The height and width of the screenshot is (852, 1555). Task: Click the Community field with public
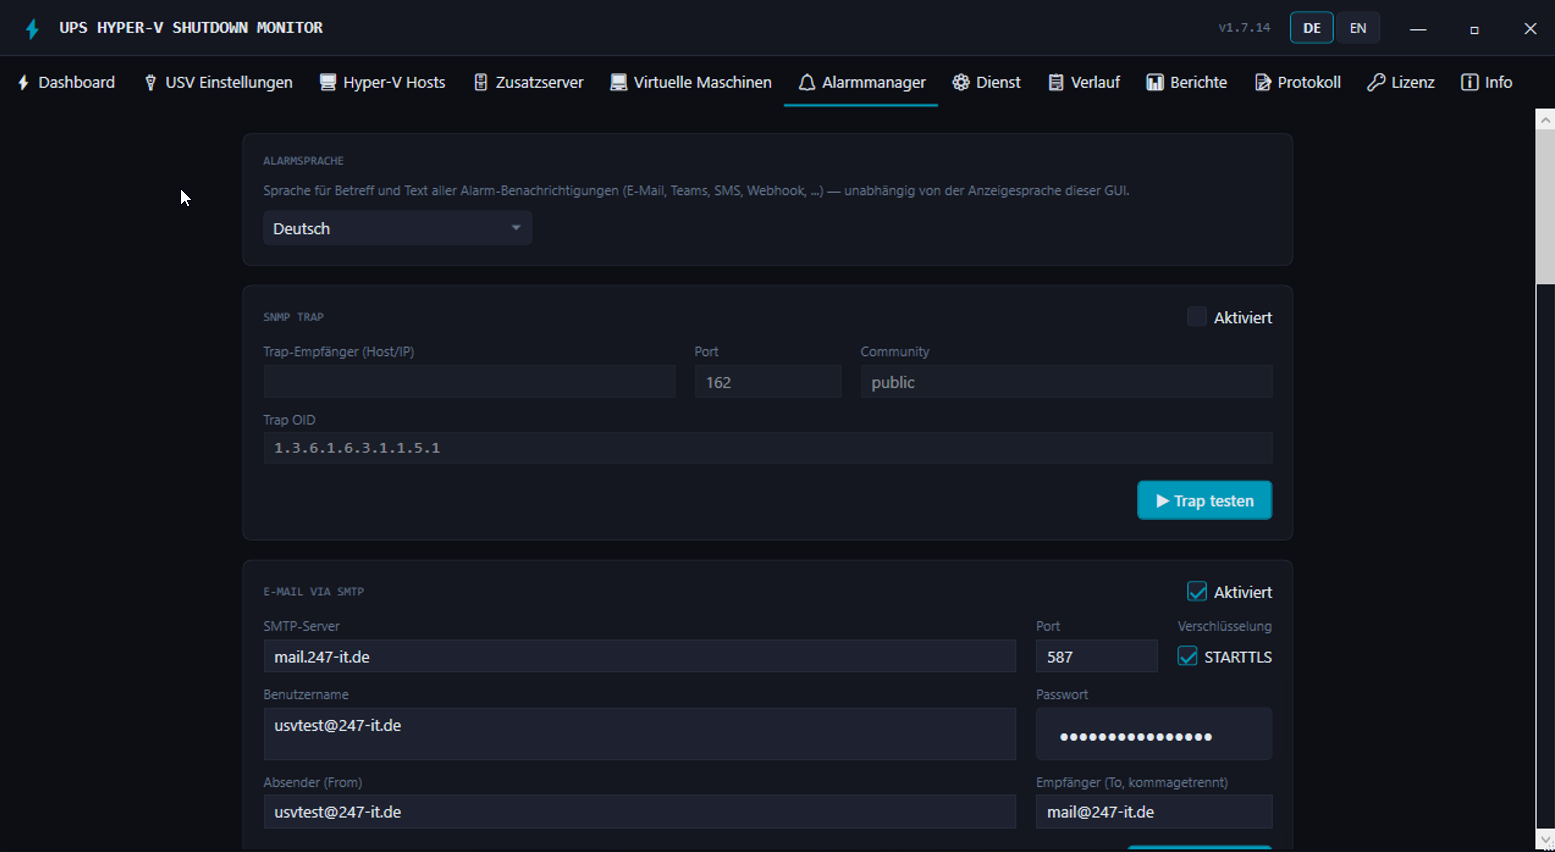(1066, 382)
